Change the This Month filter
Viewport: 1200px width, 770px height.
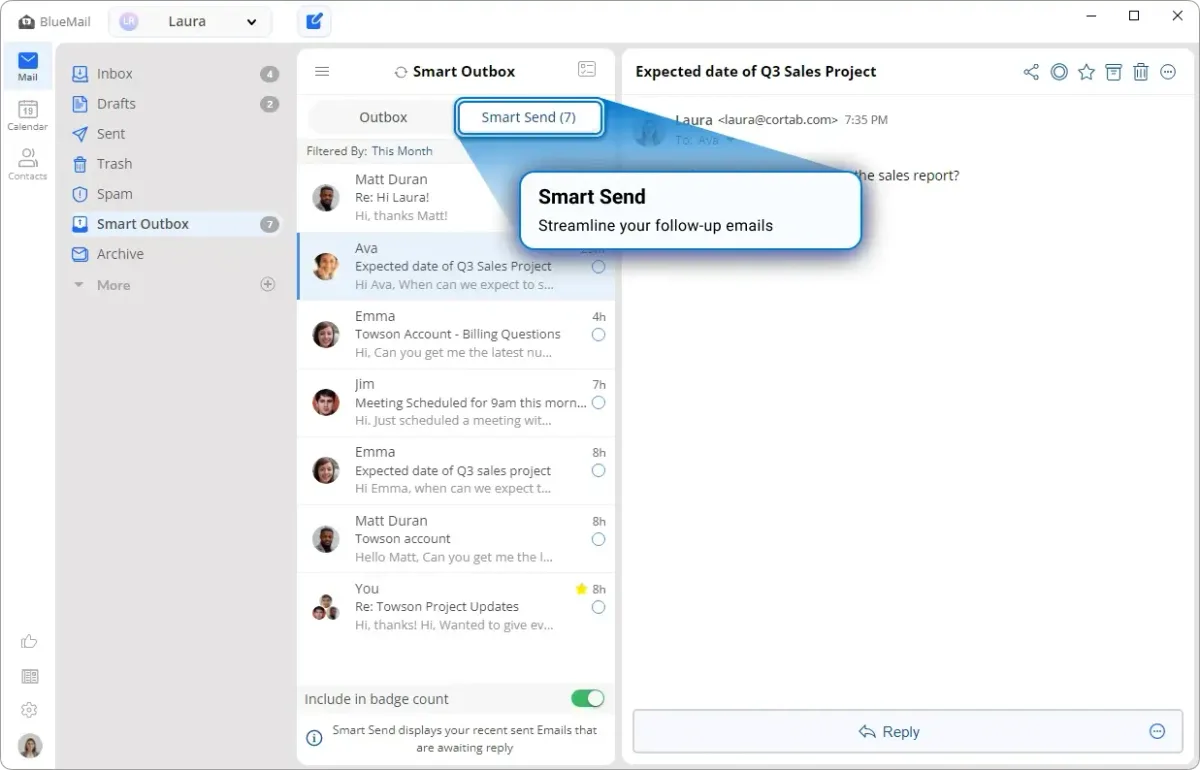402,151
